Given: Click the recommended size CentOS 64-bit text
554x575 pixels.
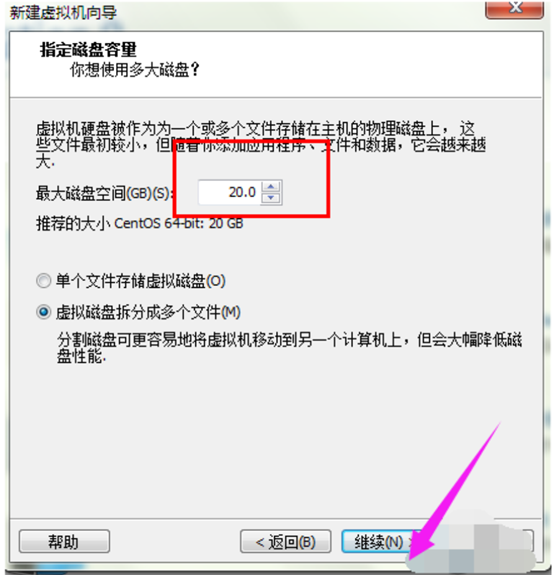Looking at the screenshot, I should coord(139,223).
